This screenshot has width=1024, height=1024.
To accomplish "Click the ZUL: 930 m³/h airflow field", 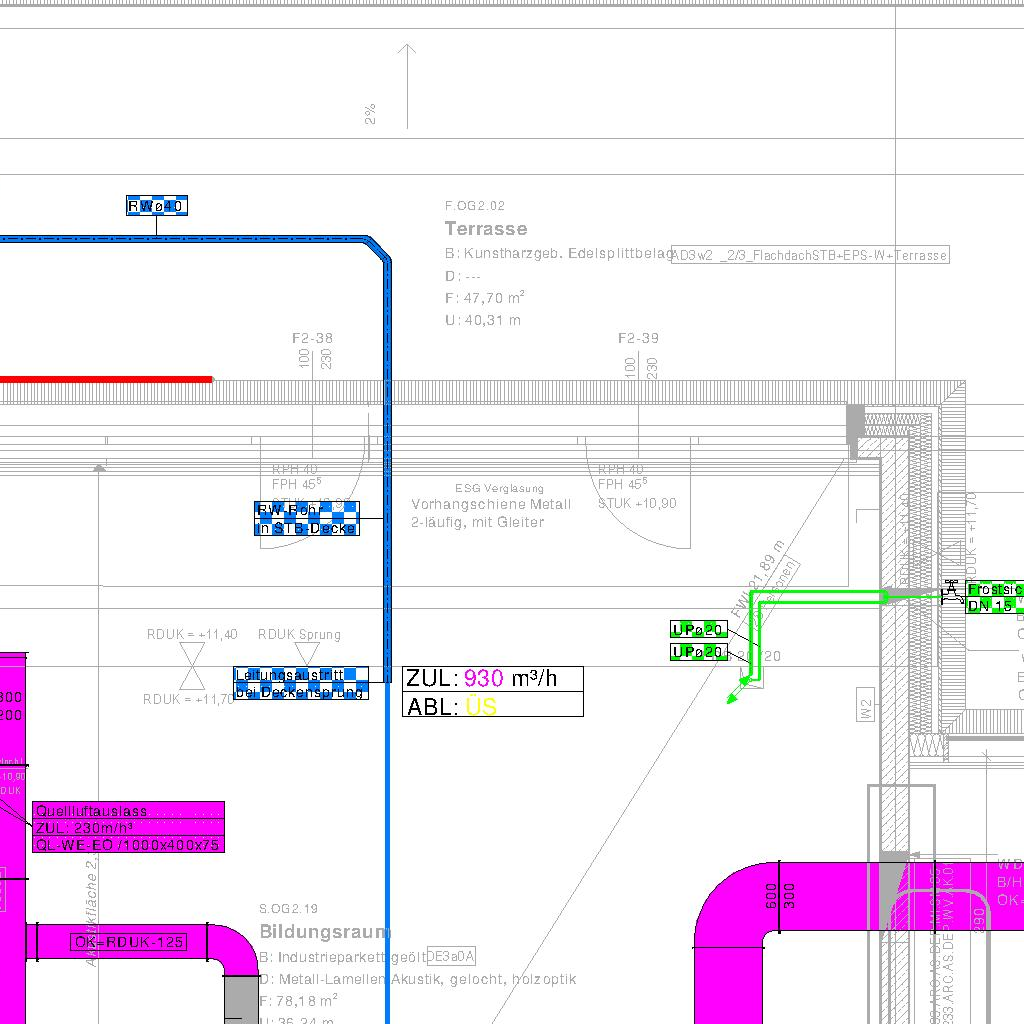I will (x=492, y=678).
